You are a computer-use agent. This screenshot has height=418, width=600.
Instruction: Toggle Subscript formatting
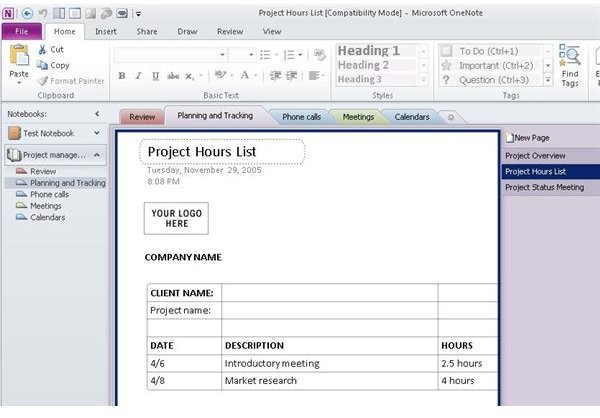pos(190,76)
